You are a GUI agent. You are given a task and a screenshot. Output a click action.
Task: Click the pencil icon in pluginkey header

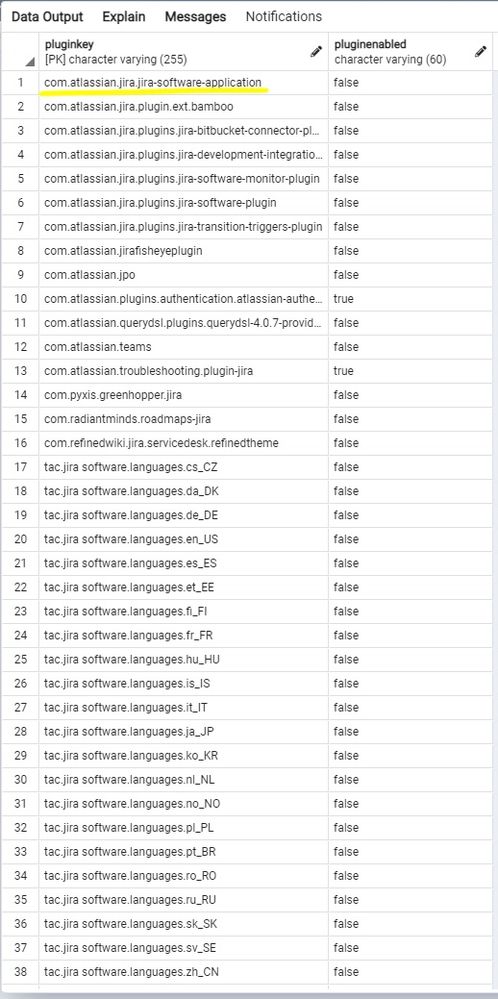(315, 52)
